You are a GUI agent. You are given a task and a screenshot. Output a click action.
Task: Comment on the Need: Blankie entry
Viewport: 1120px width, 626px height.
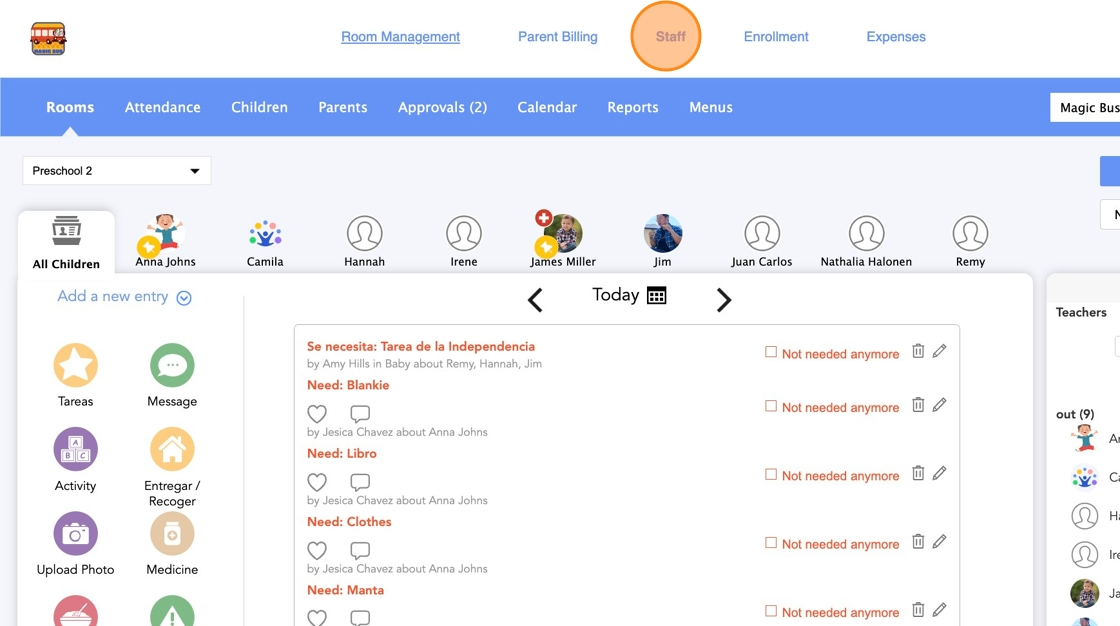click(360, 414)
